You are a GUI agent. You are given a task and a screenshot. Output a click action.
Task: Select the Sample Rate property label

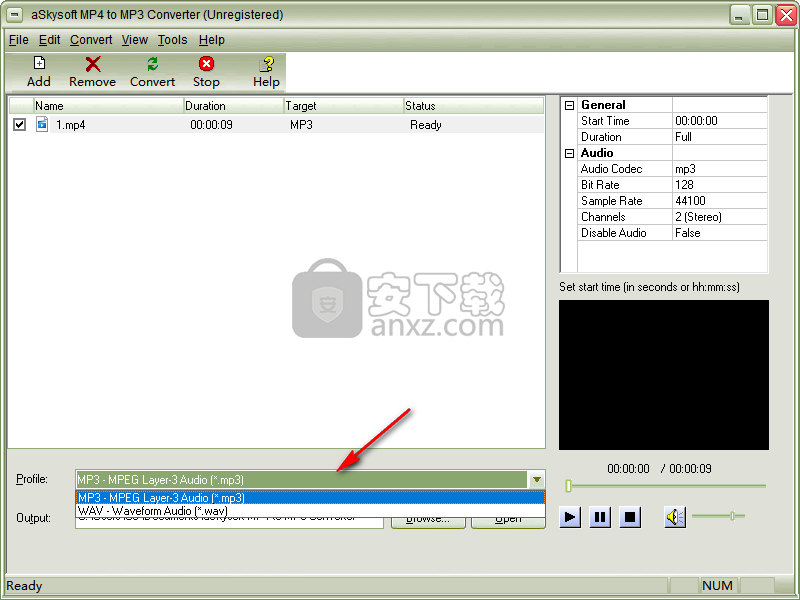611,201
